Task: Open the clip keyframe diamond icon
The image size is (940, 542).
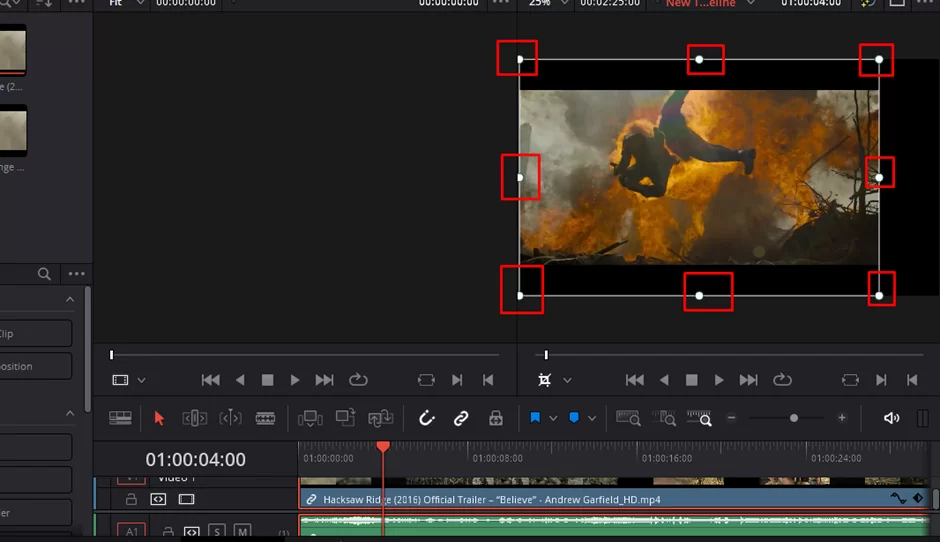Action: (x=918, y=498)
